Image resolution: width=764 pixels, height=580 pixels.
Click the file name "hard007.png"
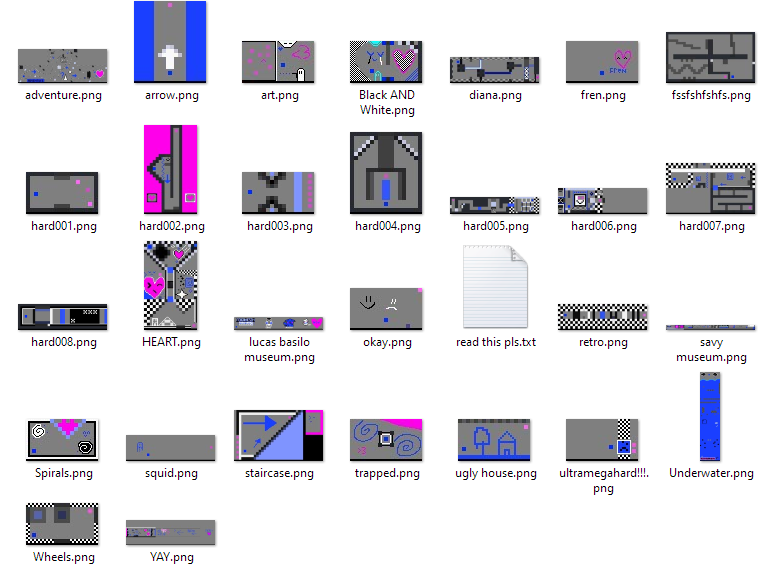click(x=711, y=226)
